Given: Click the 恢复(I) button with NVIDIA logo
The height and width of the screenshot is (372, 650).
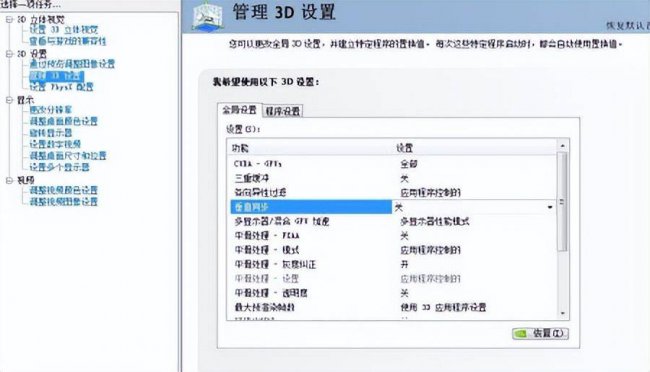Looking at the screenshot, I should point(540,333).
